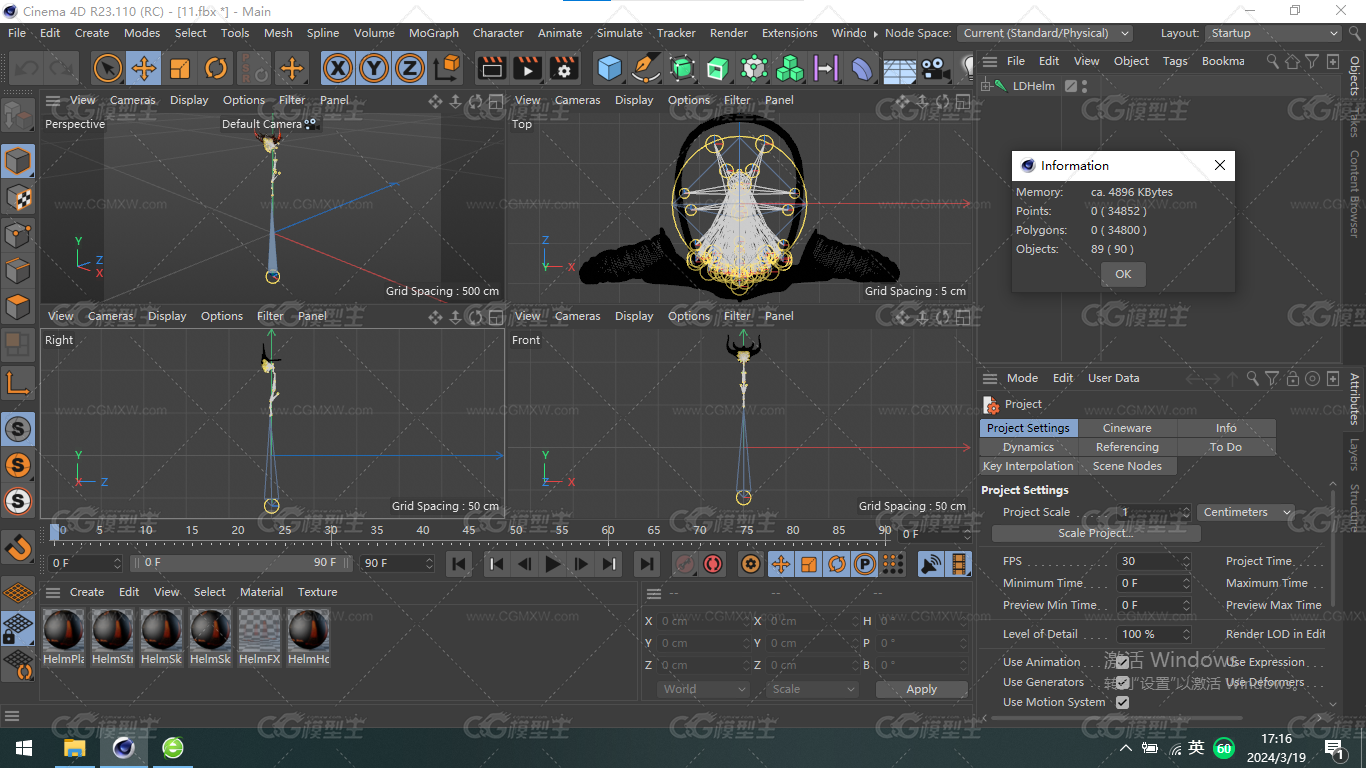Click the timeline playhead at frame 0

click(x=54, y=531)
